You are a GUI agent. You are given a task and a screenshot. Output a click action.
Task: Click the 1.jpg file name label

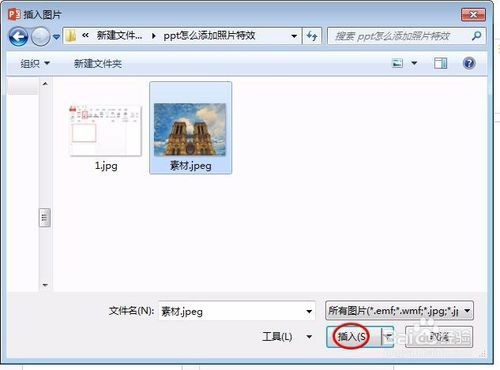(x=106, y=166)
